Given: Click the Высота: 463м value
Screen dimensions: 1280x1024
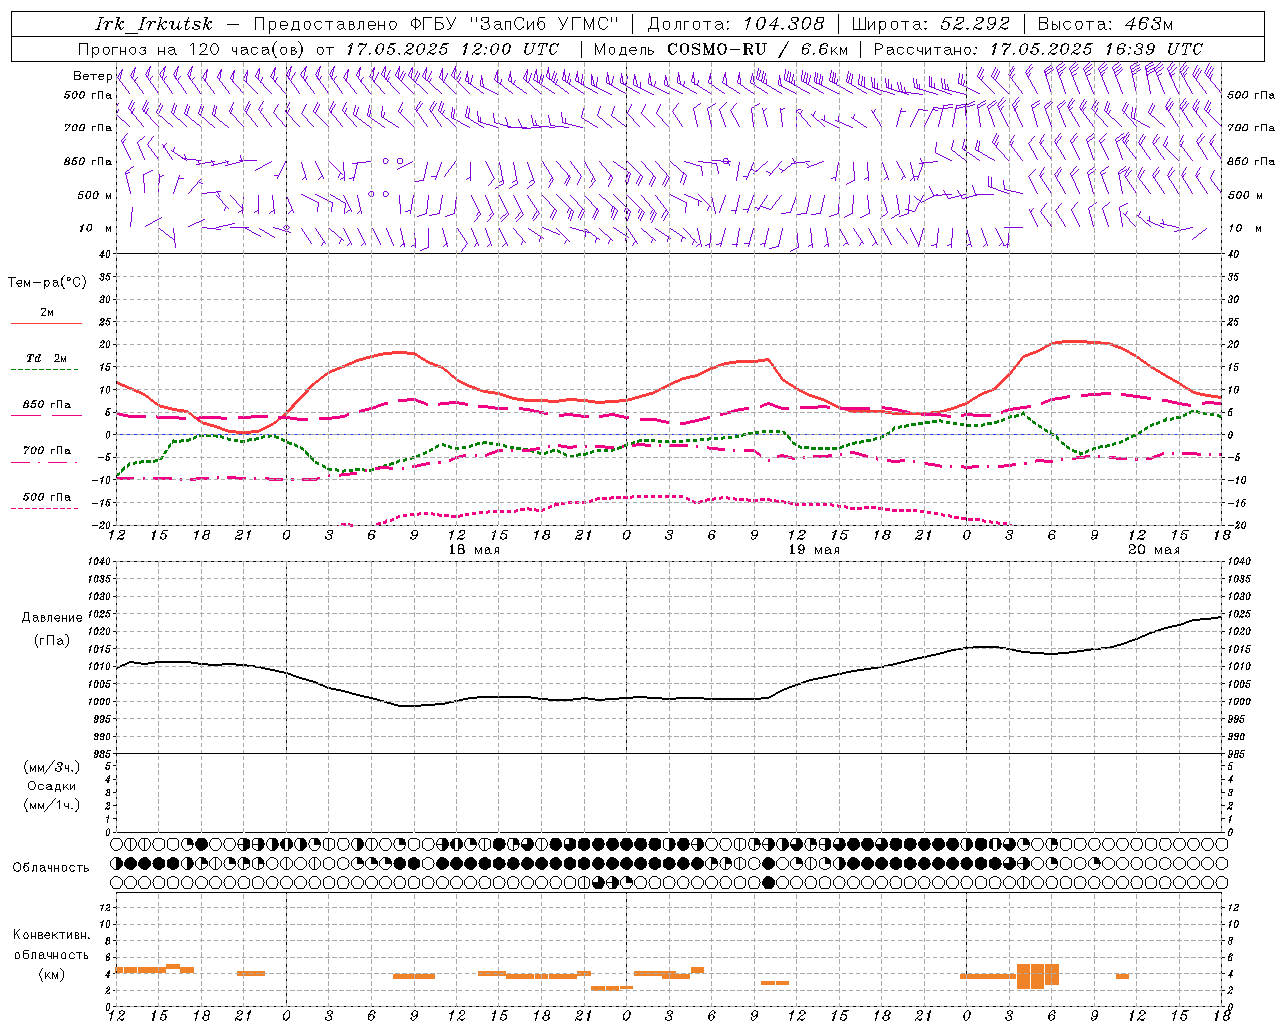Looking at the screenshot, I should tap(1105, 24).
